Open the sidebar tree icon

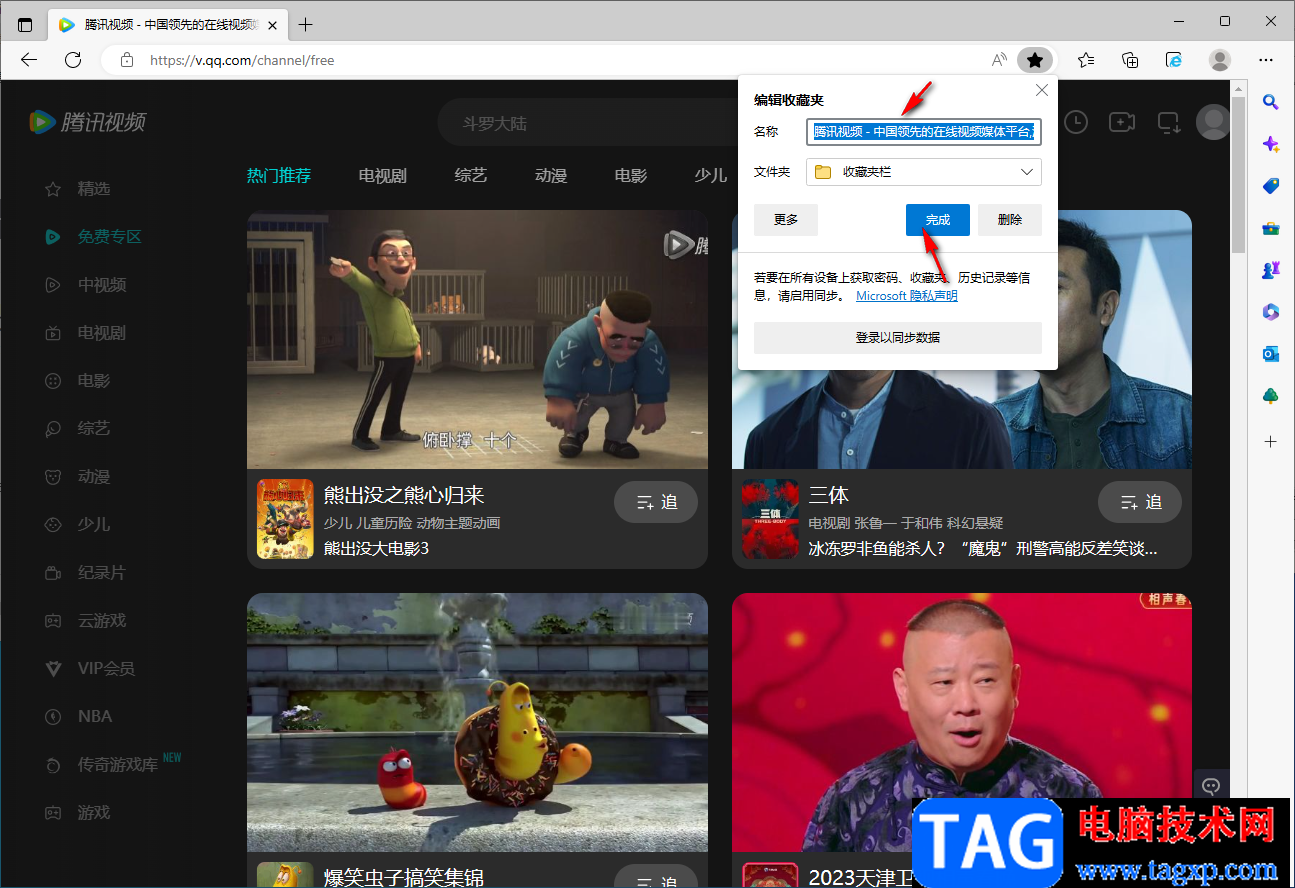1271,396
